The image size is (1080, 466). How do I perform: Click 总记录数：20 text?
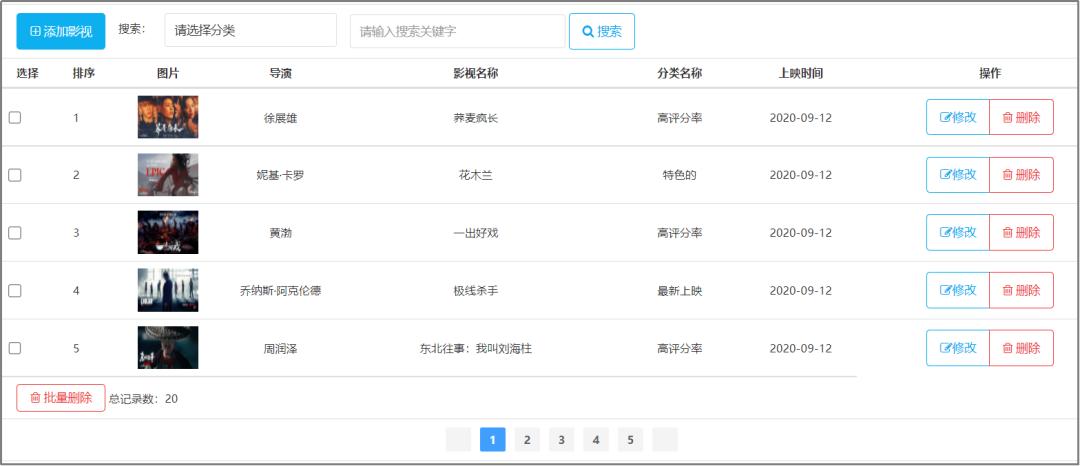tap(143, 399)
